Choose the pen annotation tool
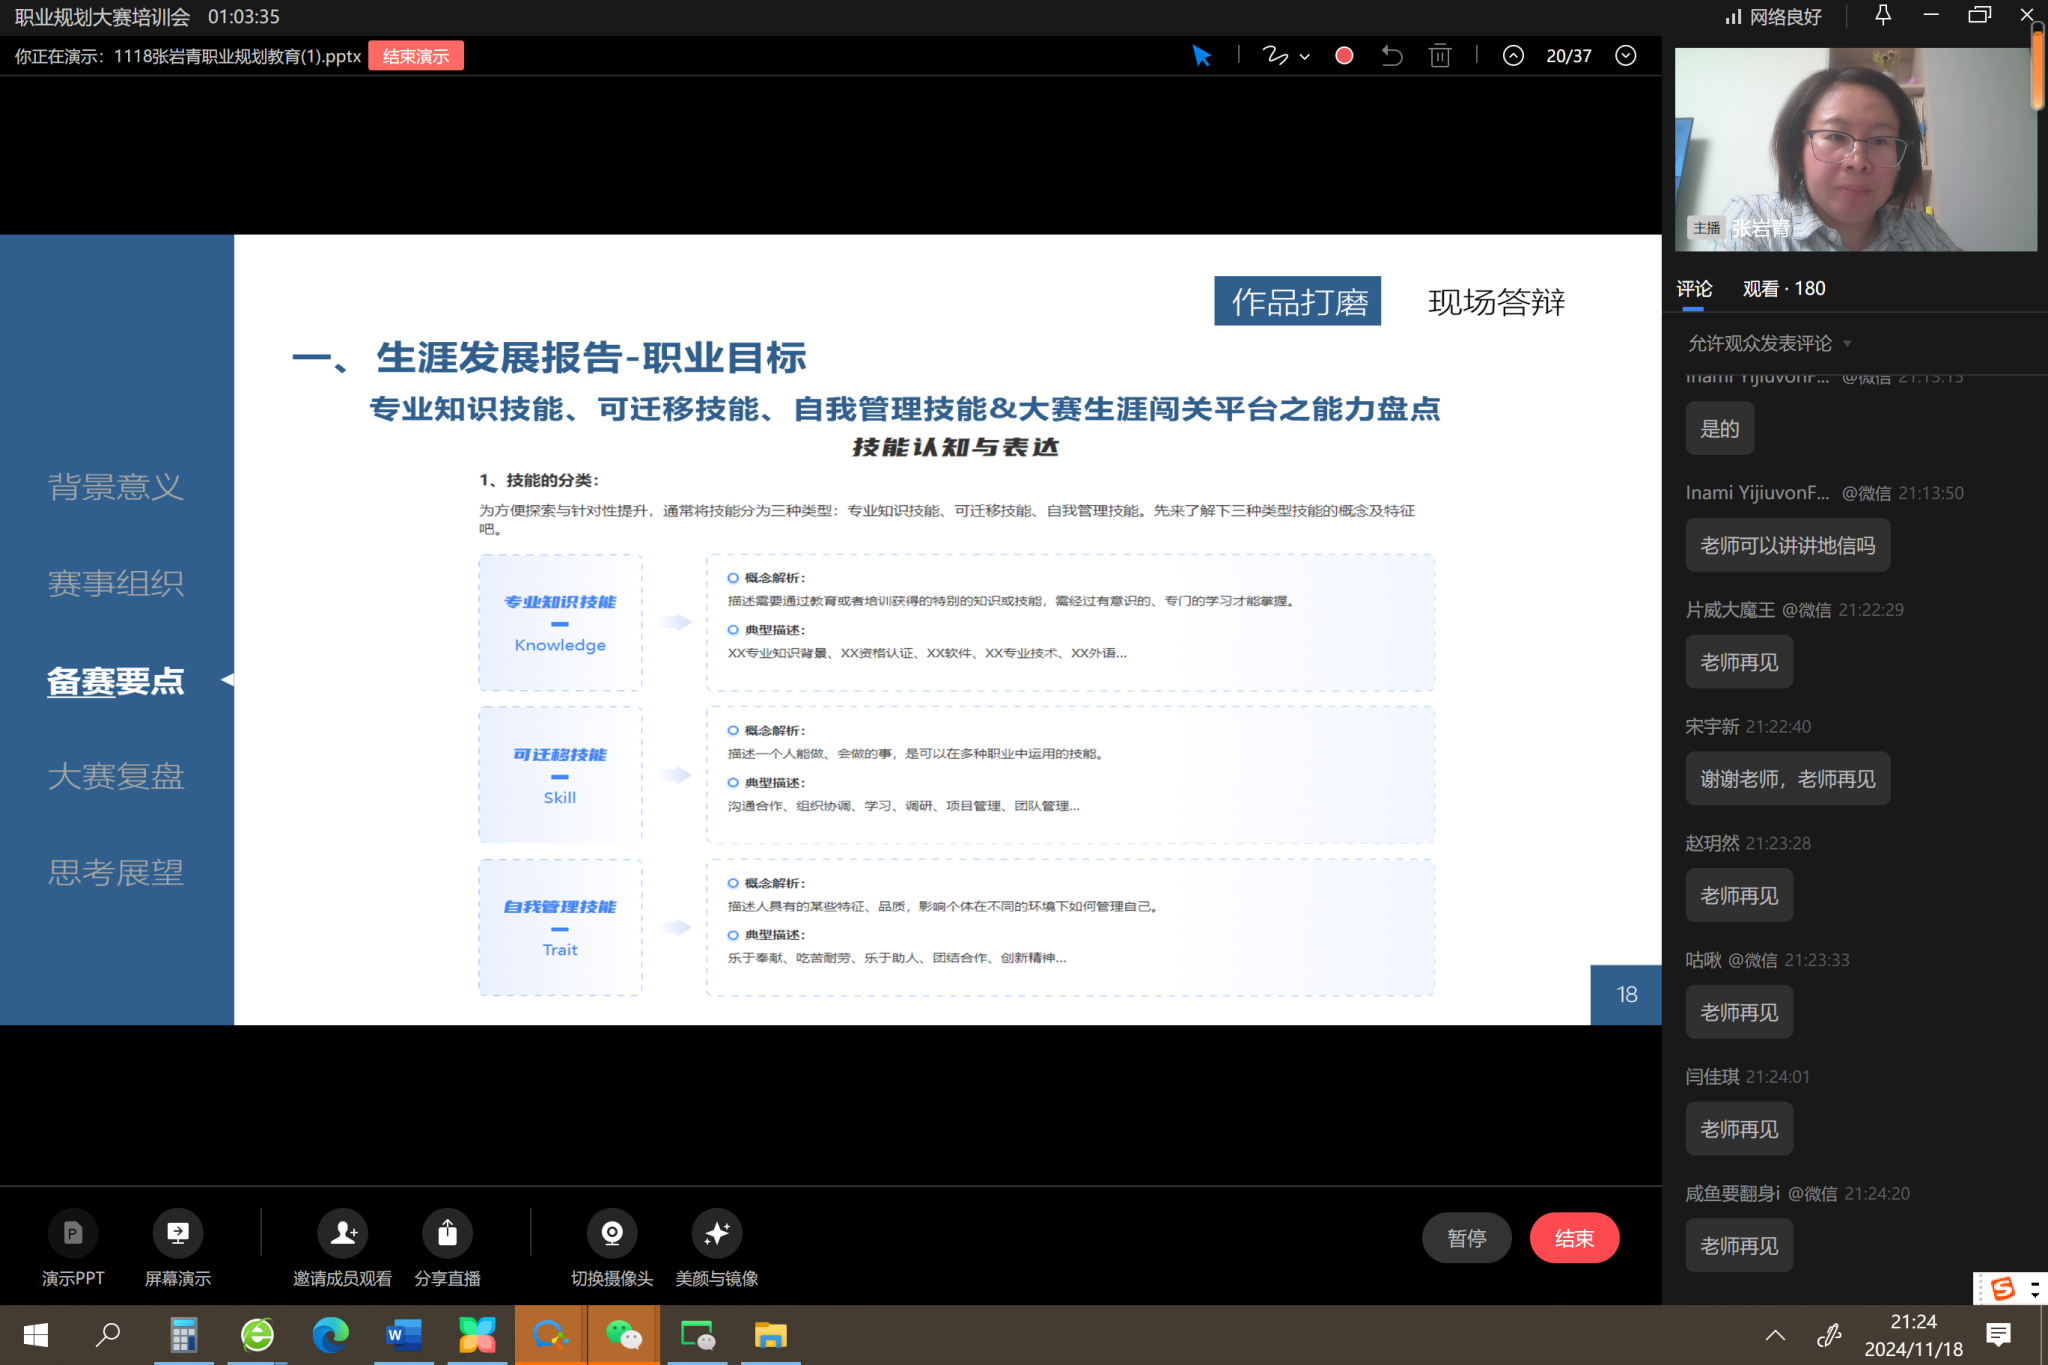Image resolution: width=2048 pixels, height=1365 pixels. [1274, 56]
